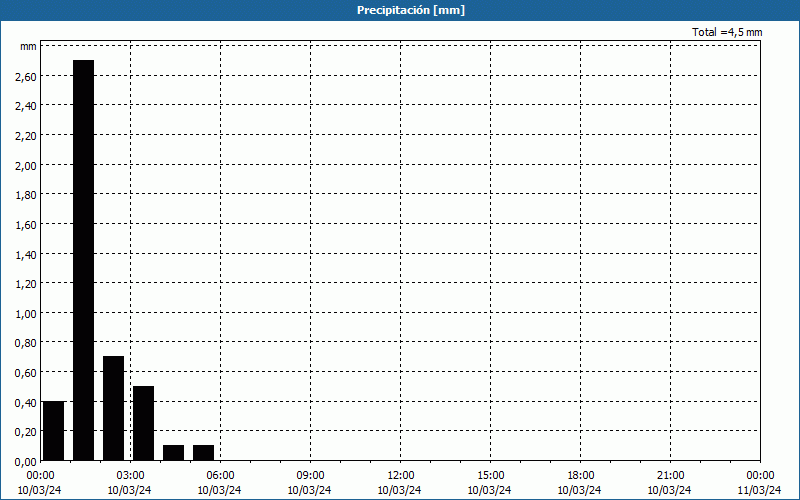Click the 03:00 time axis label

coord(130,476)
